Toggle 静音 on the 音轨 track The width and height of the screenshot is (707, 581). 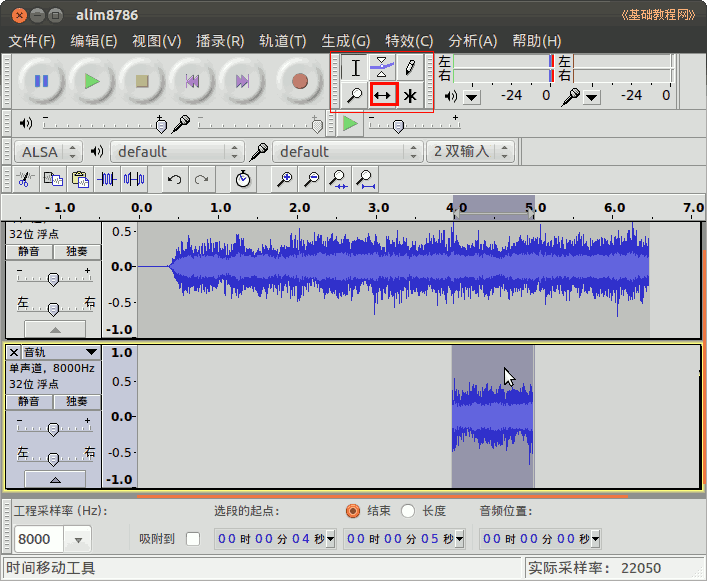29,402
